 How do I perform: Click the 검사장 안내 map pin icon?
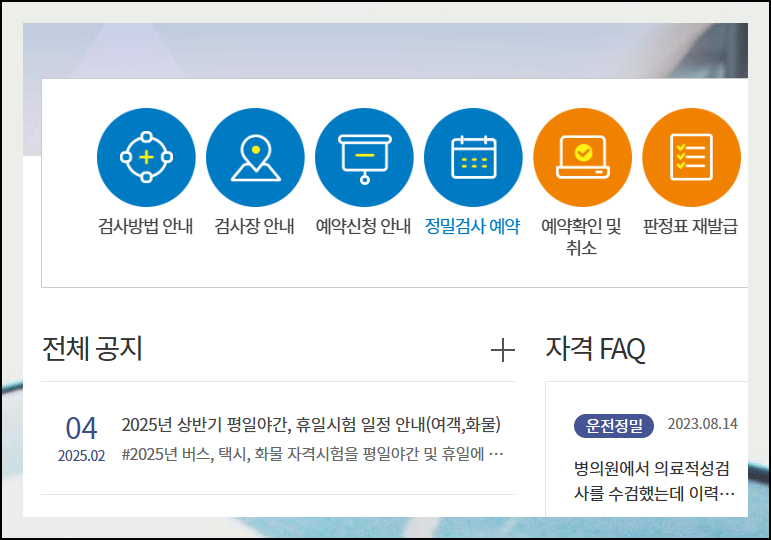(255, 157)
